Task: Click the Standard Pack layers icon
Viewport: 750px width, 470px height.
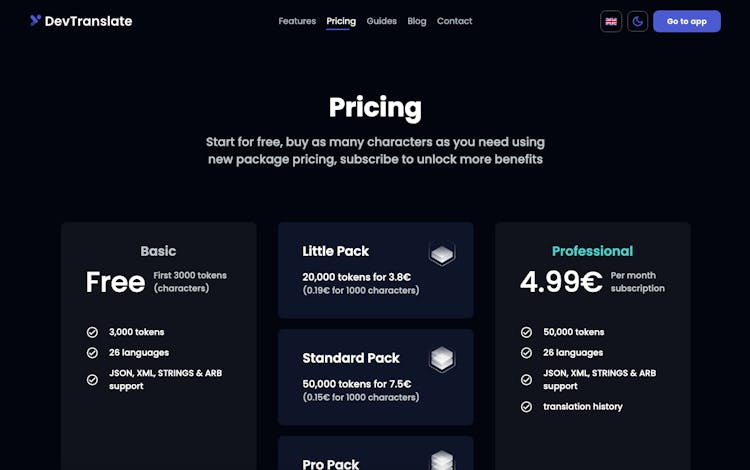Action: point(442,359)
